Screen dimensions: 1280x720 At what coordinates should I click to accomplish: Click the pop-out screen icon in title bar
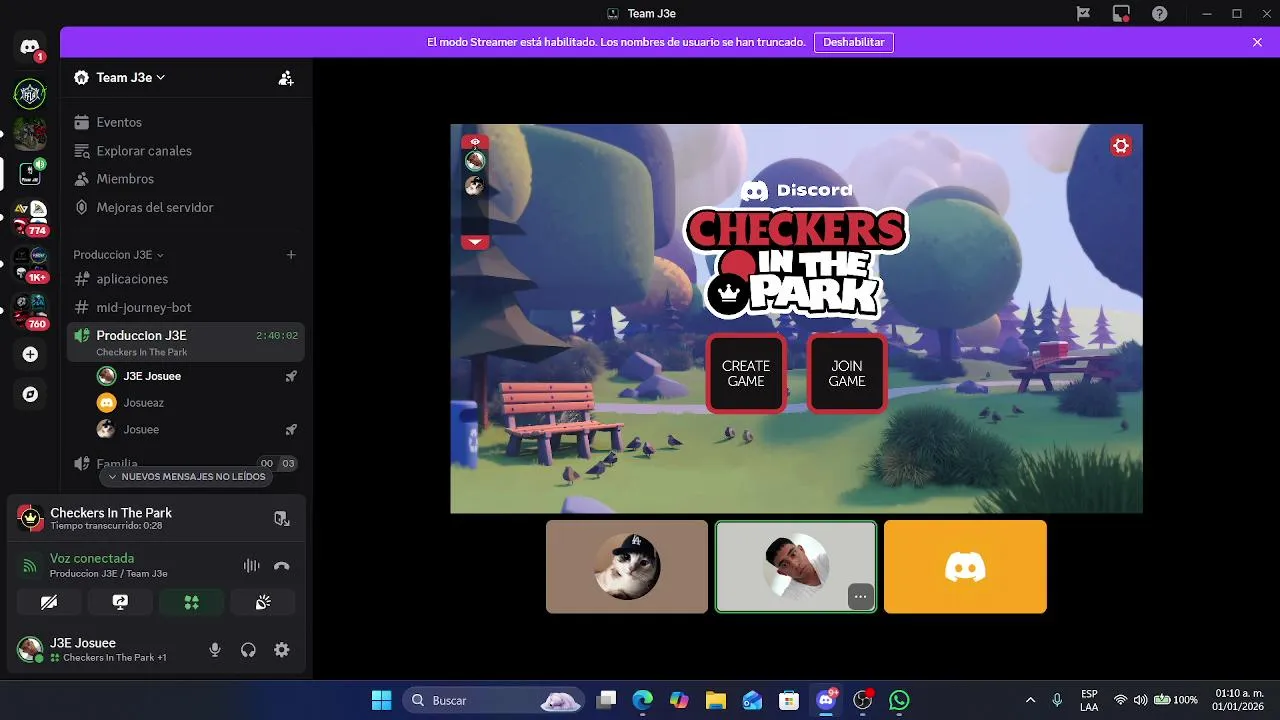pos(1121,14)
